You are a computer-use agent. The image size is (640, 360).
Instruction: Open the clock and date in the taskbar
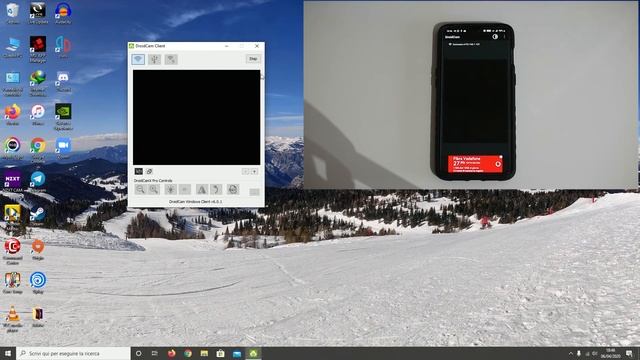click(x=611, y=353)
